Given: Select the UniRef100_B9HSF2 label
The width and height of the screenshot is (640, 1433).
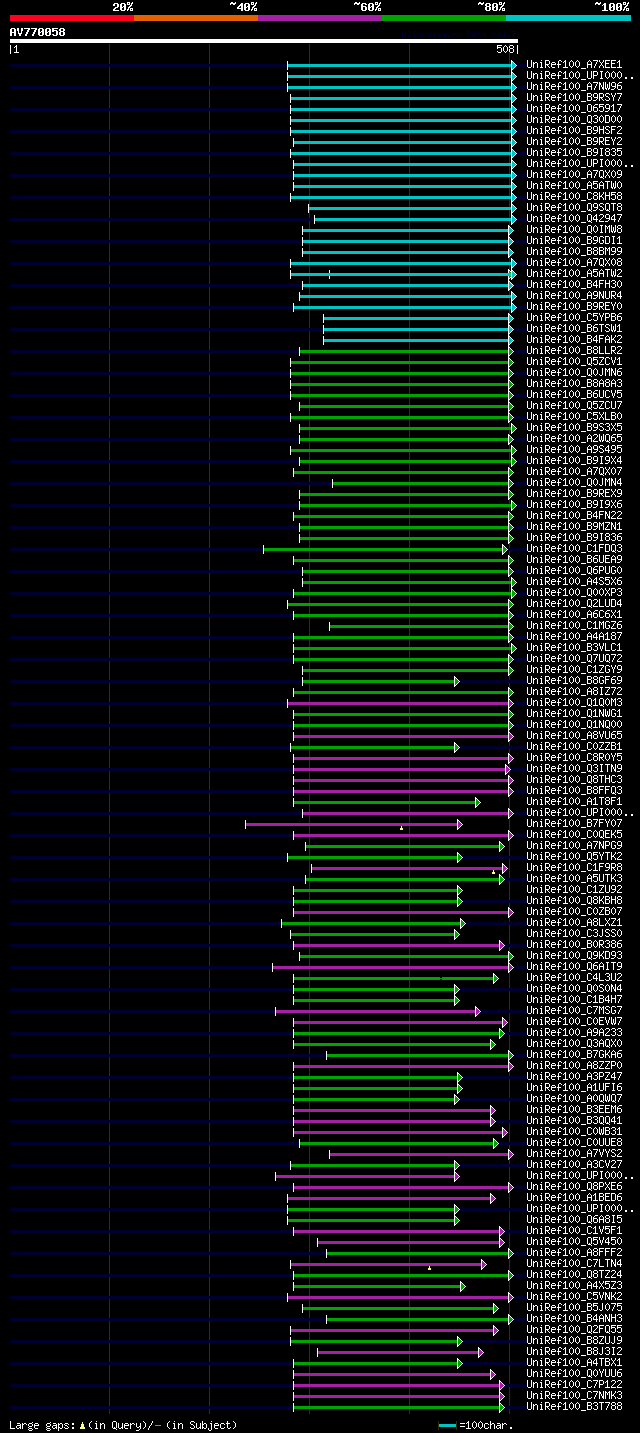Looking at the screenshot, I should pyautogui.click(x=575, y=130).
